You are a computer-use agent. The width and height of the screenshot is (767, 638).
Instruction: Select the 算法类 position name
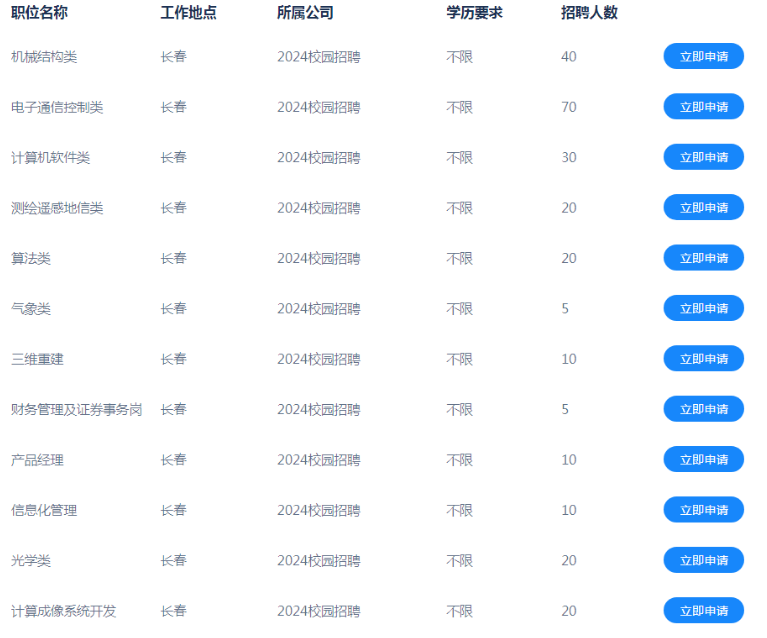pyautogui.click(x=31, y=258)
